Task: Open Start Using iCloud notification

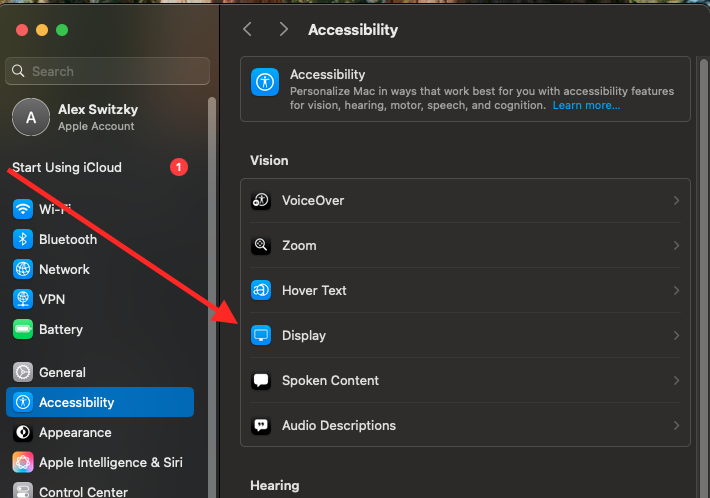Action: (68, 167)
